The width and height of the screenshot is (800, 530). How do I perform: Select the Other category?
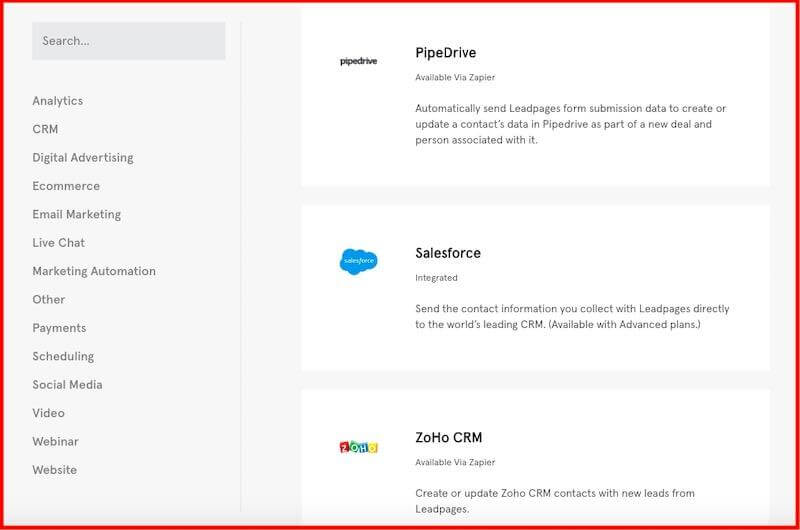[x=49, y=299]
